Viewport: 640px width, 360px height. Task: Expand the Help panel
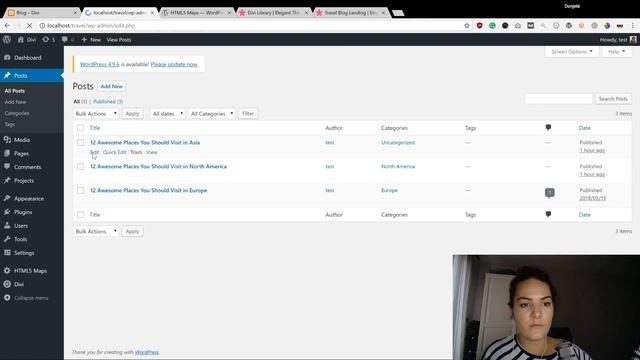coord(616,52)
